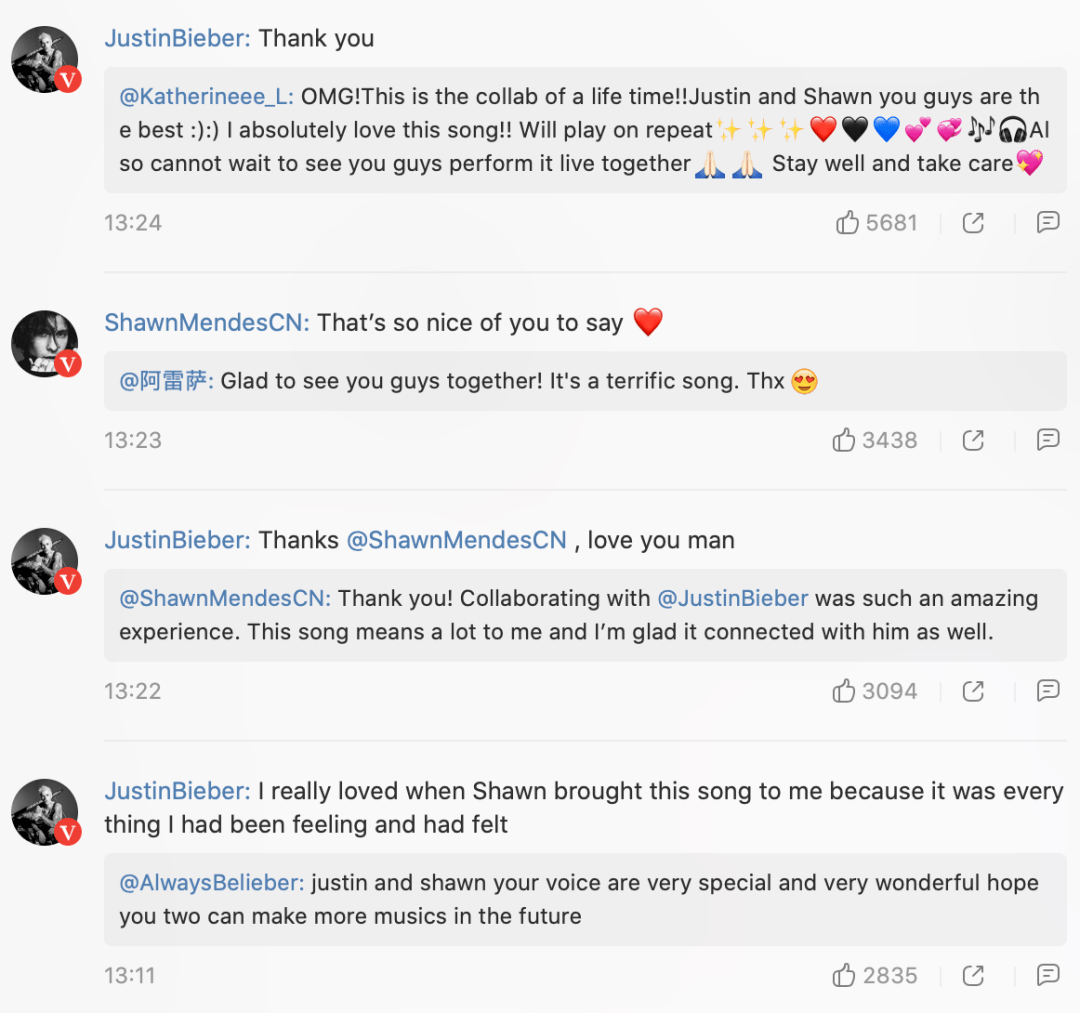Screen dimensions: 1080x1013
Task: Reply to the 13:24 "Thank you" comment
Action: (x=1047, y=222)
